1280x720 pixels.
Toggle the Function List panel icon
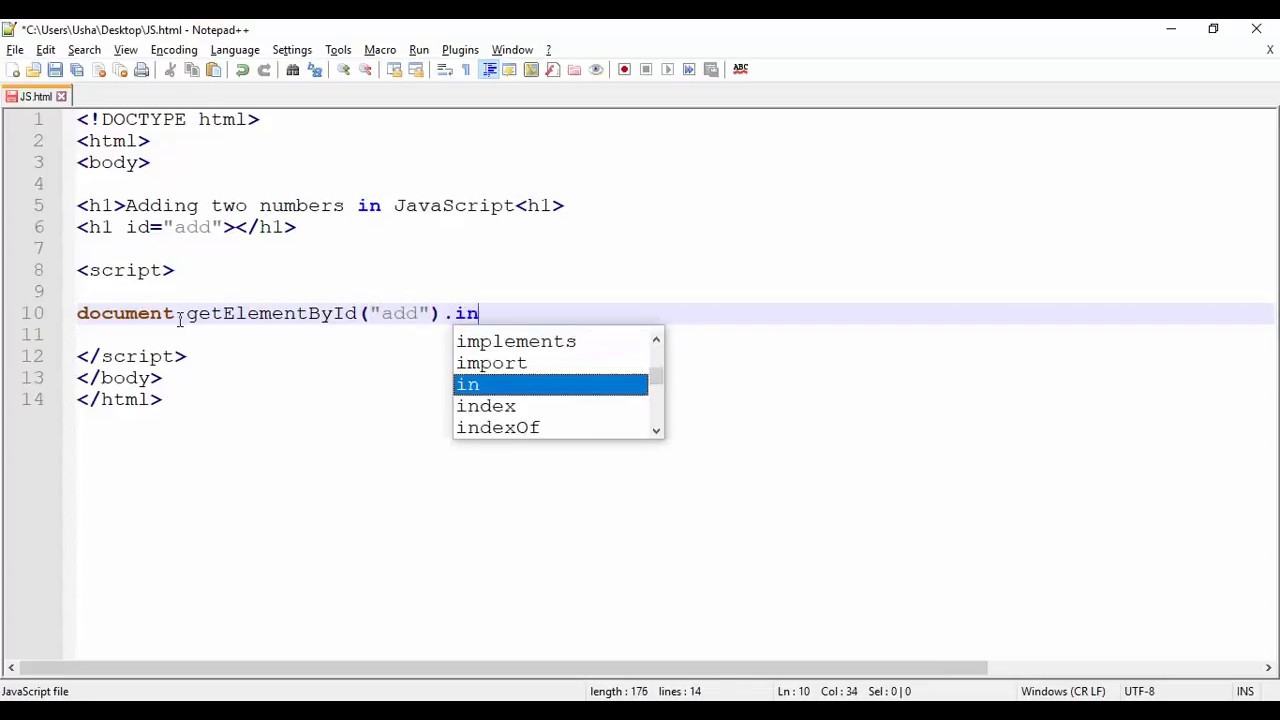(553, 70)
